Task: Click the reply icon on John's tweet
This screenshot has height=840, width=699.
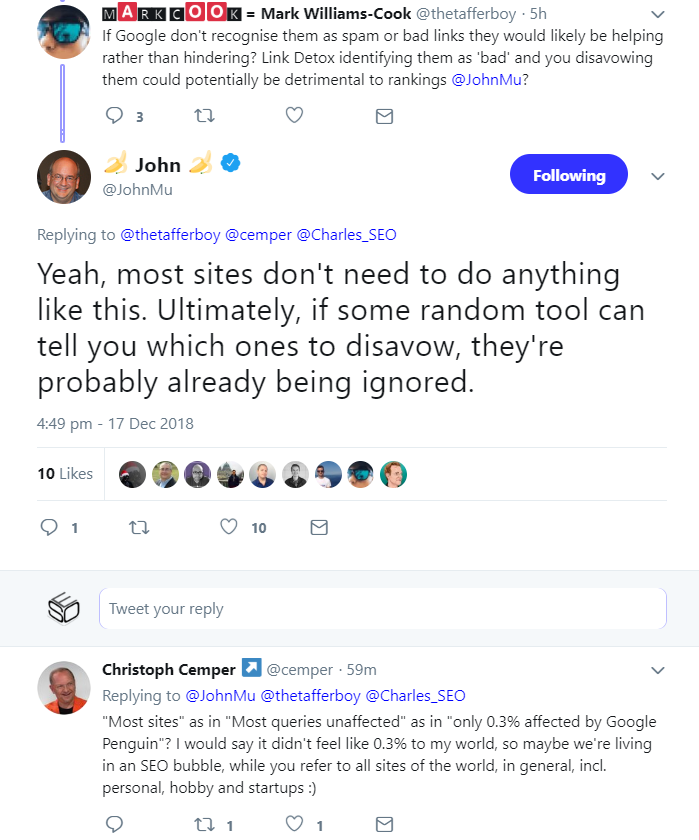Action: (x=51, y=527)
